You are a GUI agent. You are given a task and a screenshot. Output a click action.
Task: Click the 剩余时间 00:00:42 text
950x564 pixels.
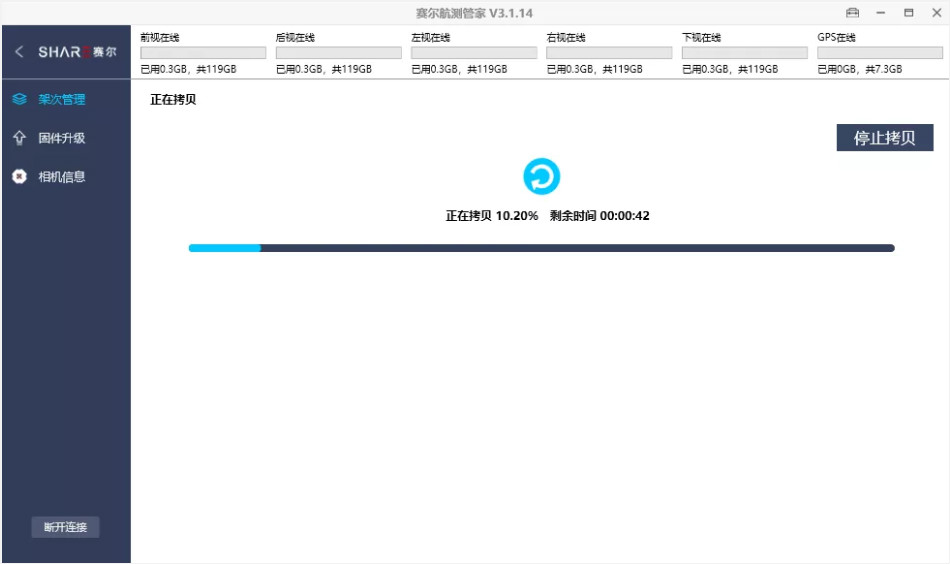[x=600, y=216]
